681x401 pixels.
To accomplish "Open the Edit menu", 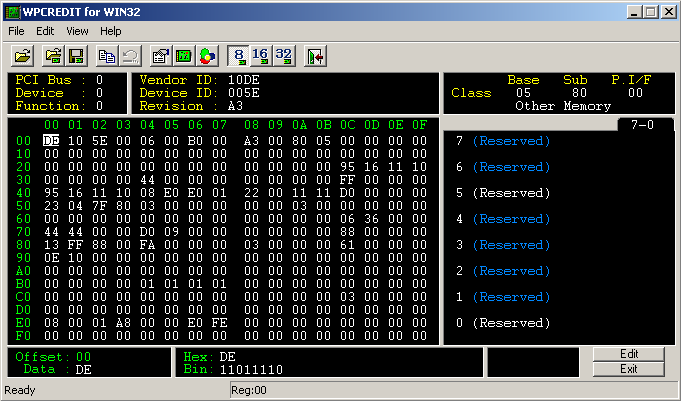I will (45, 31).
